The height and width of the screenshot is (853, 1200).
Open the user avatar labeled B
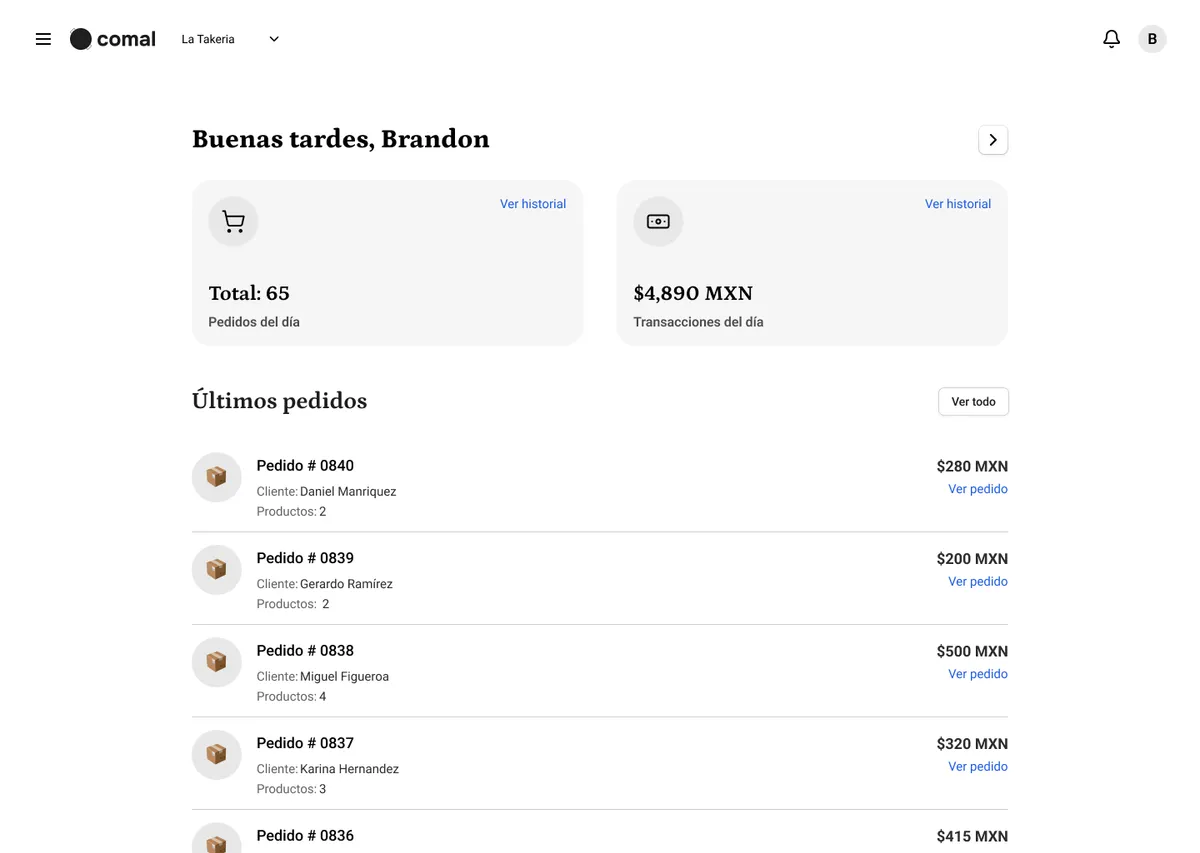pyautogui.click(x=1152, y=39)
